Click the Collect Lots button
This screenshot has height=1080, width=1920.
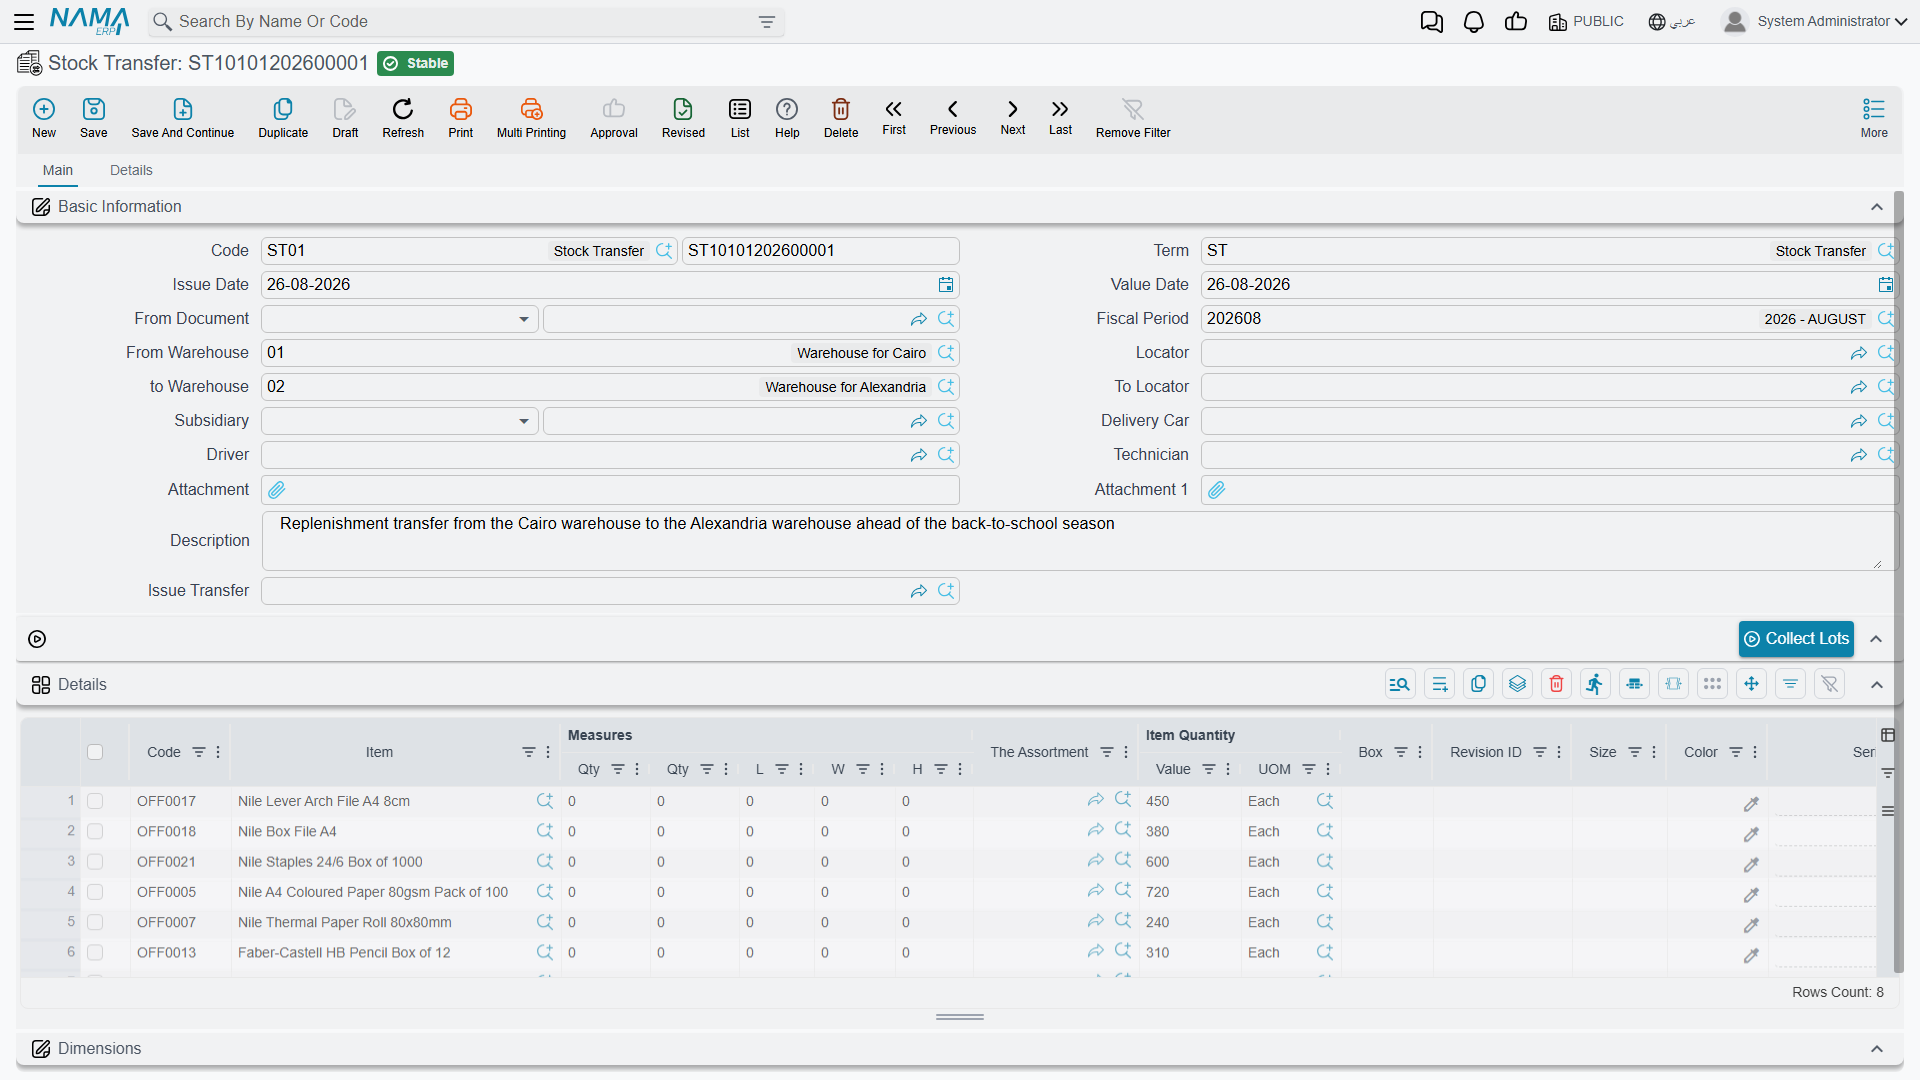point(1796,639)
